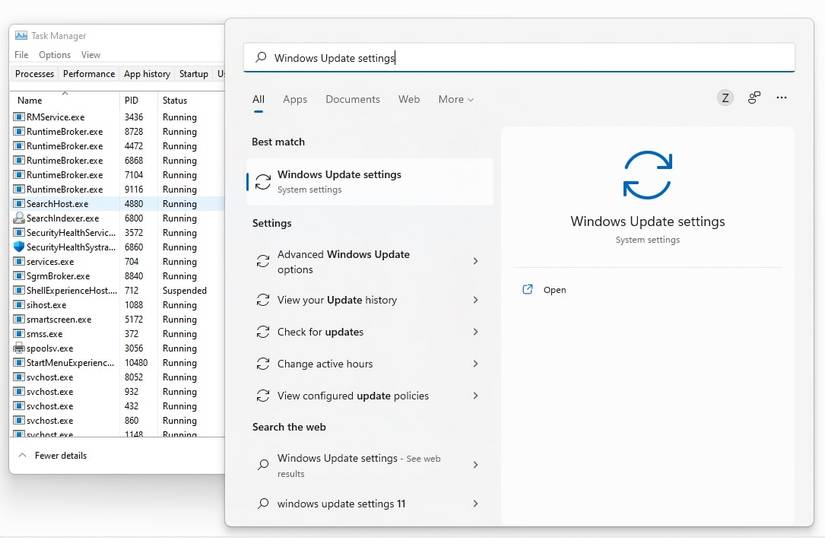
Task: Expand View configured update policies chevron
Action: click(x=475, y=395)
